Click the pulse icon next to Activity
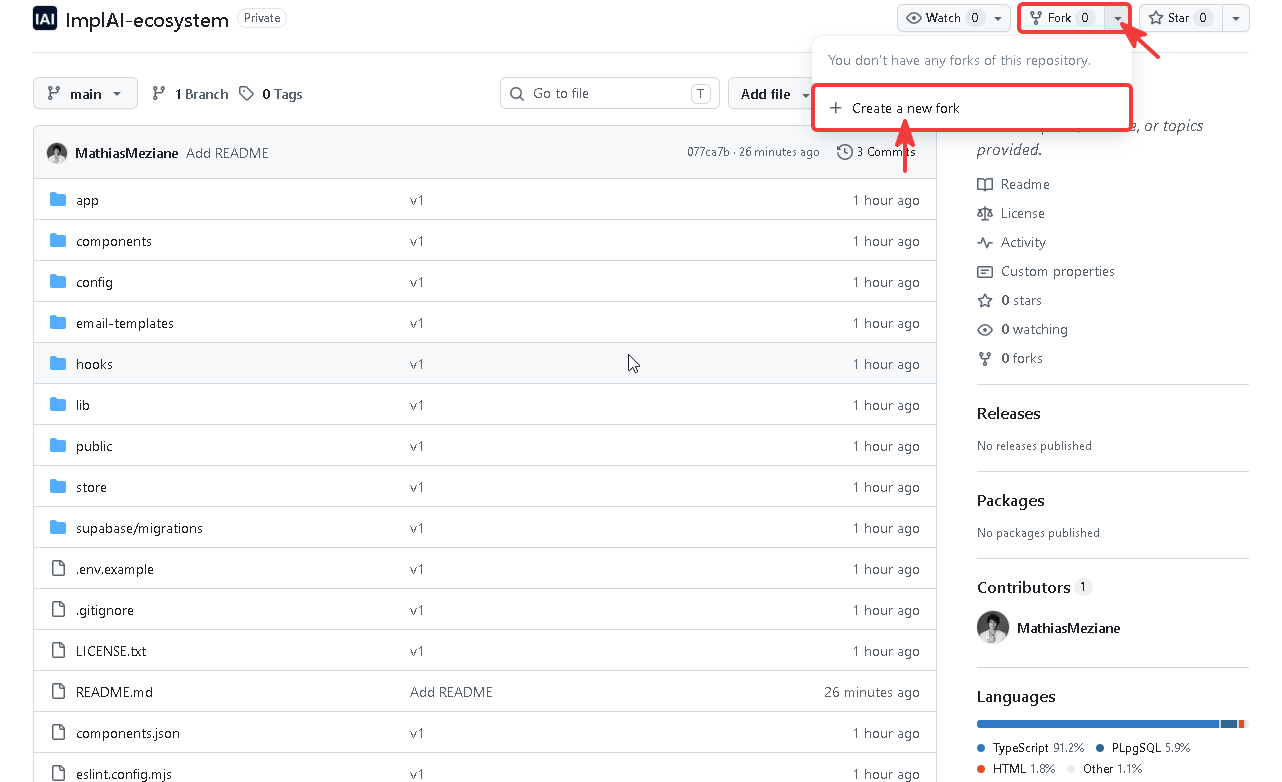 (x=985, y=242)
